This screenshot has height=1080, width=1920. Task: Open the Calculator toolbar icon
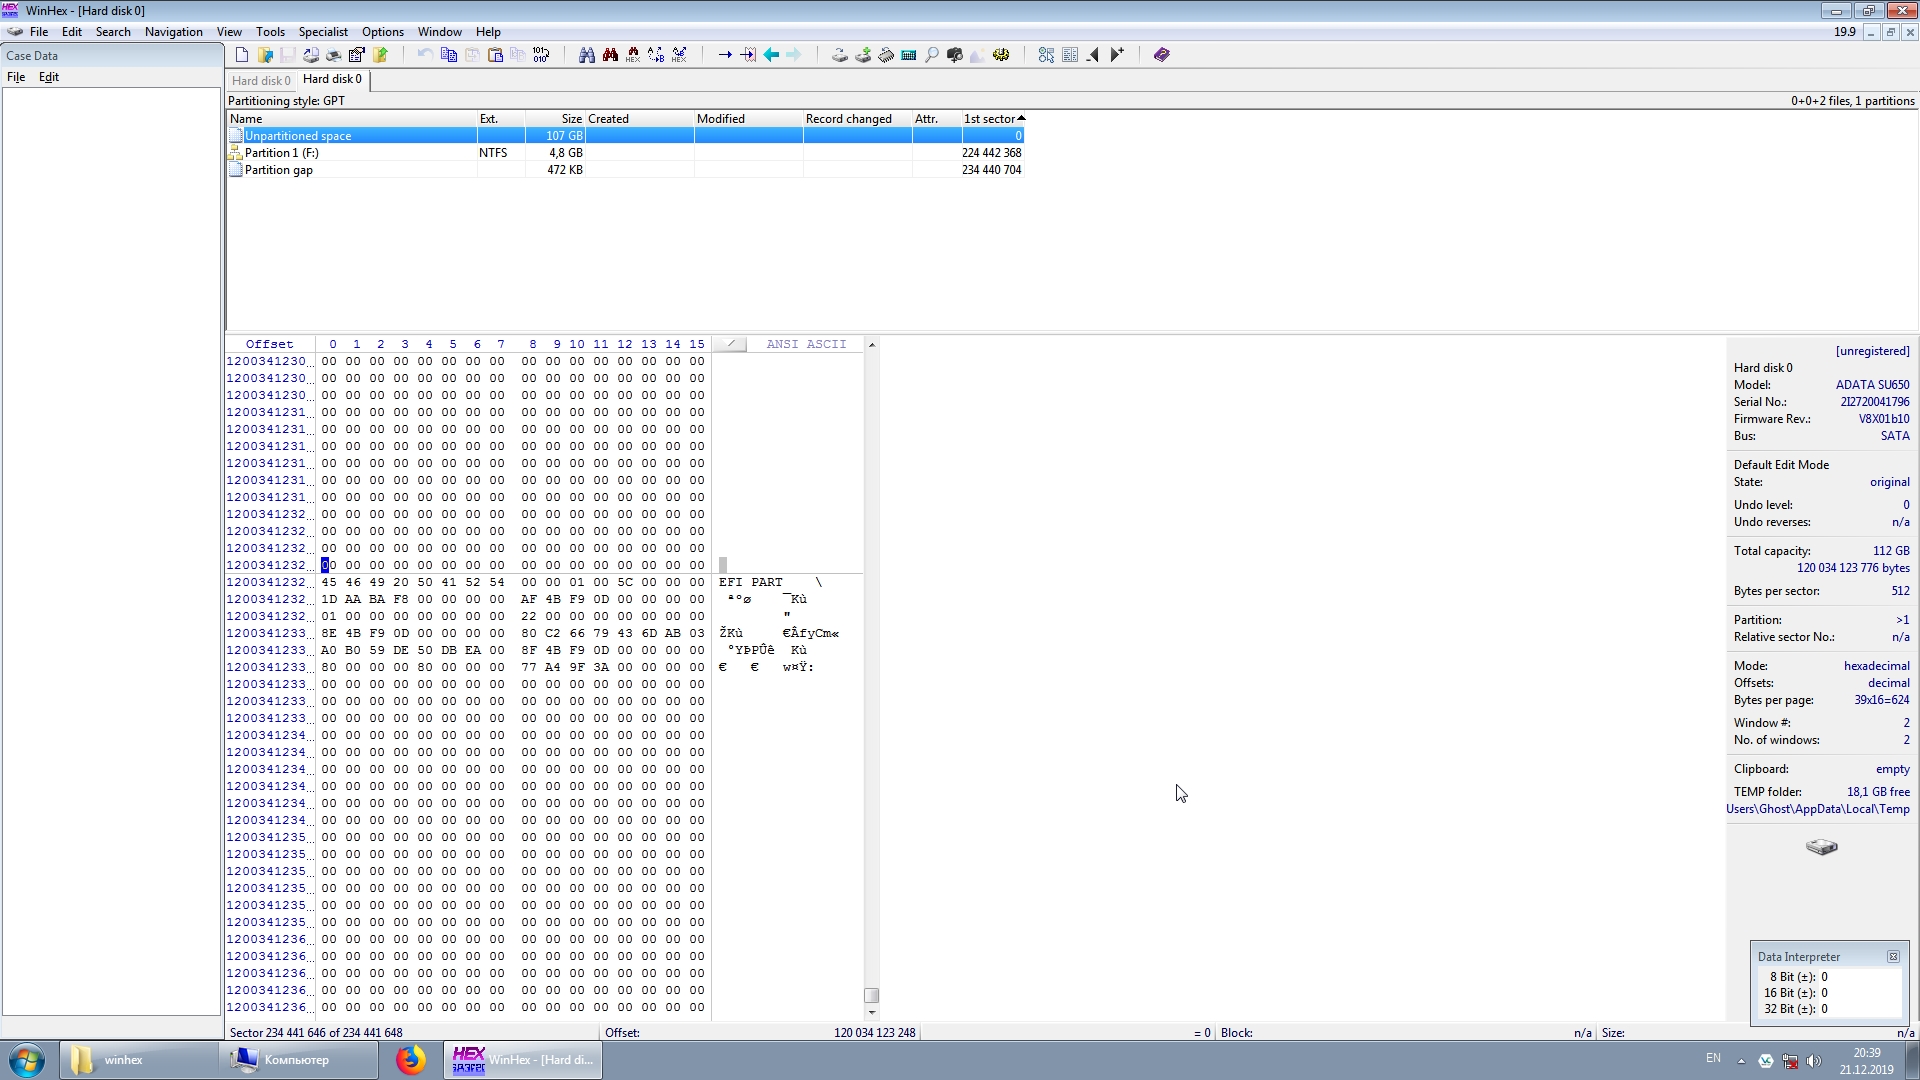[x=909, y=55]
